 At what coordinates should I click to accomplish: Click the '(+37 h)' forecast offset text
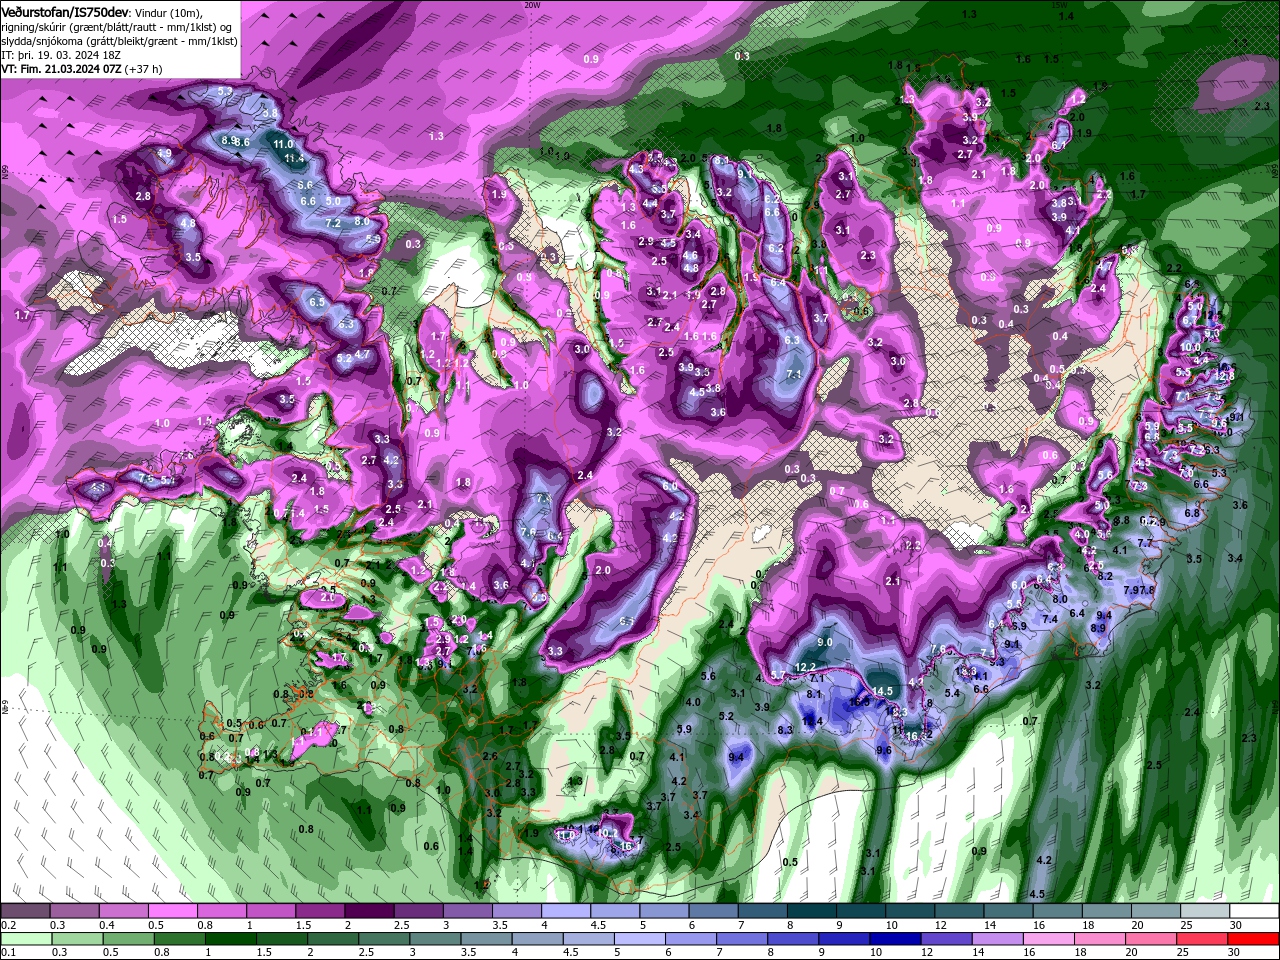click(144, 69)
